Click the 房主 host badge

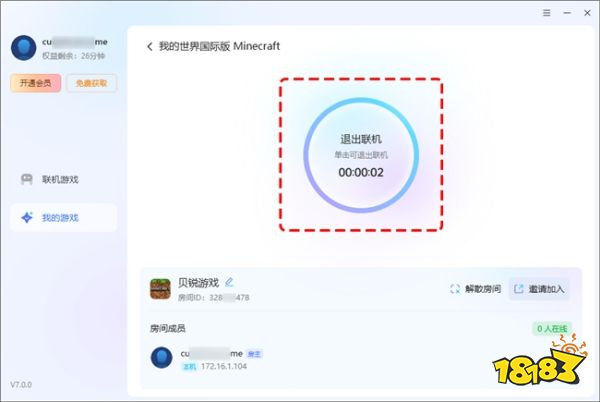pyautogui.click(x=254, y=354)
